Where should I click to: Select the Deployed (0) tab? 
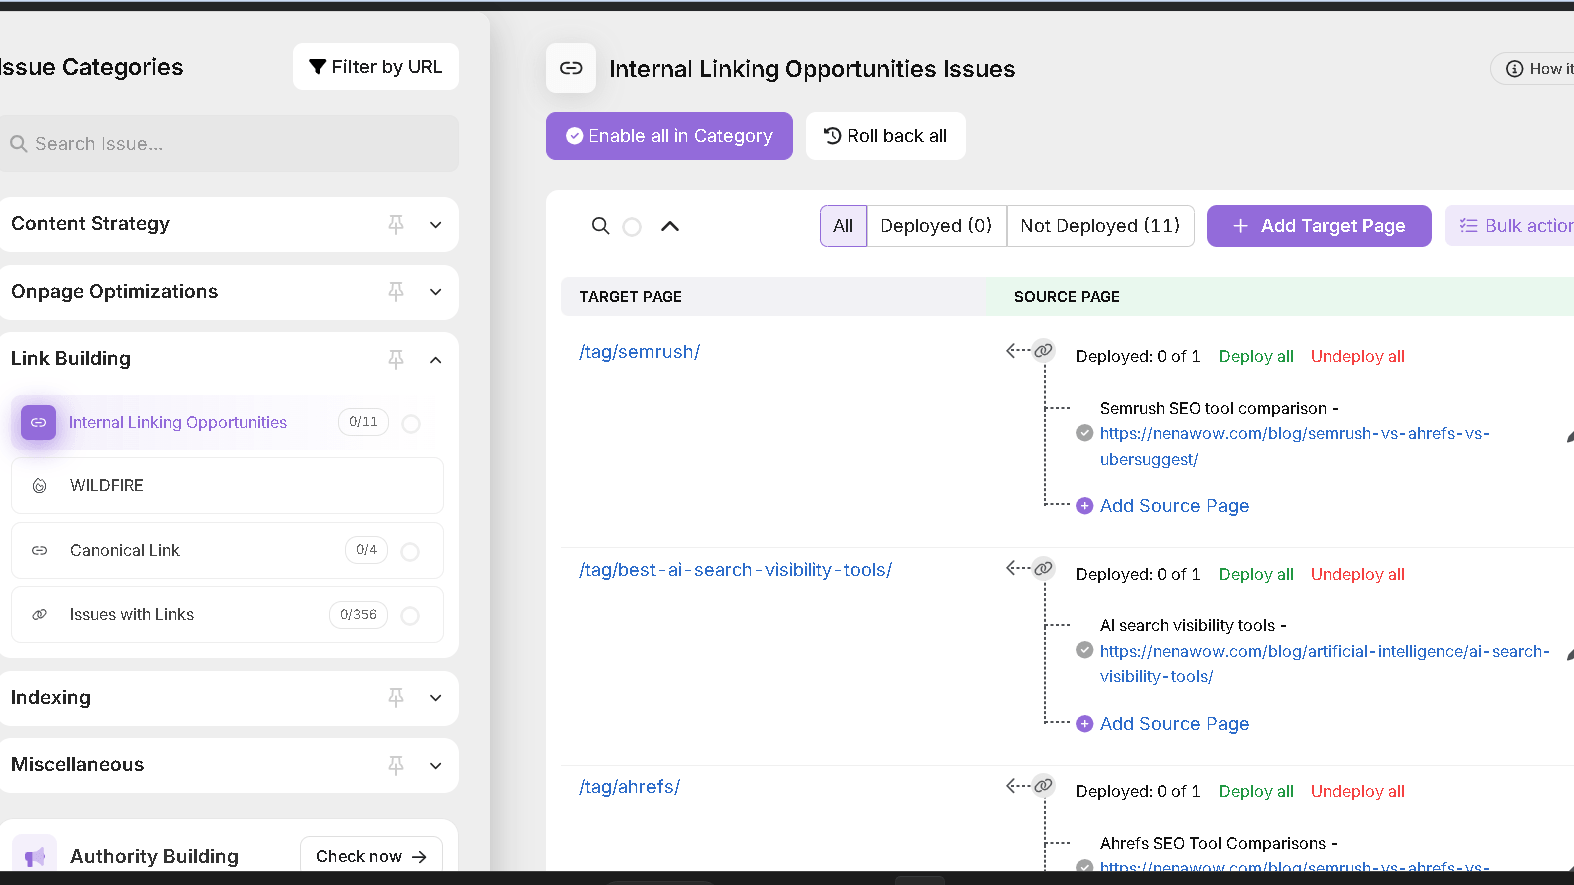pyautogui.click(x=936, y=226)
